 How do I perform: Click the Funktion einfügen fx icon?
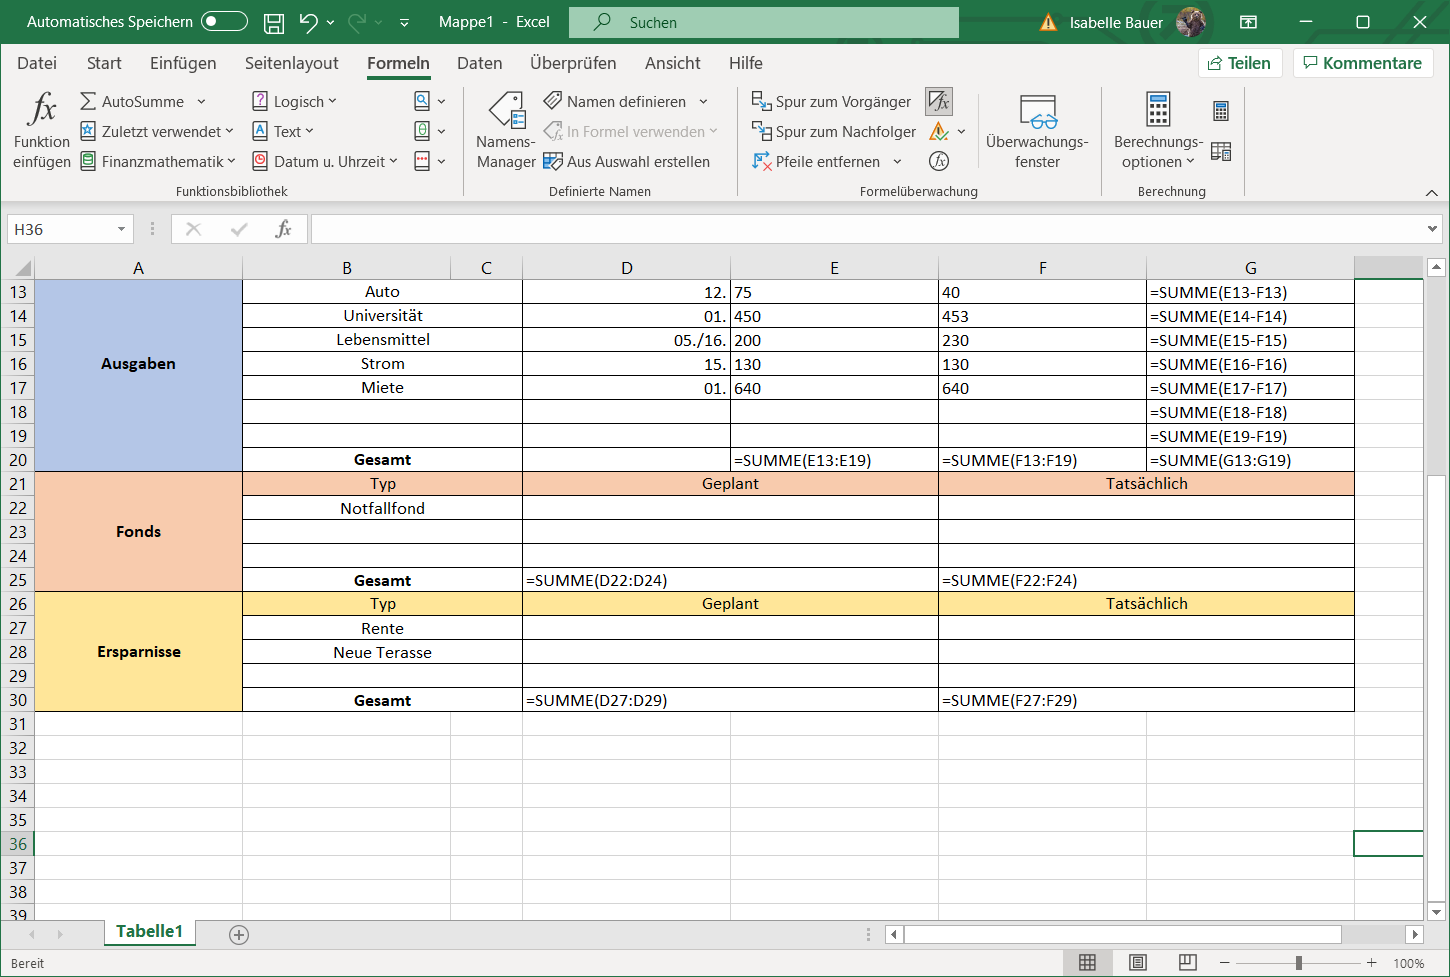coord(42,110)
